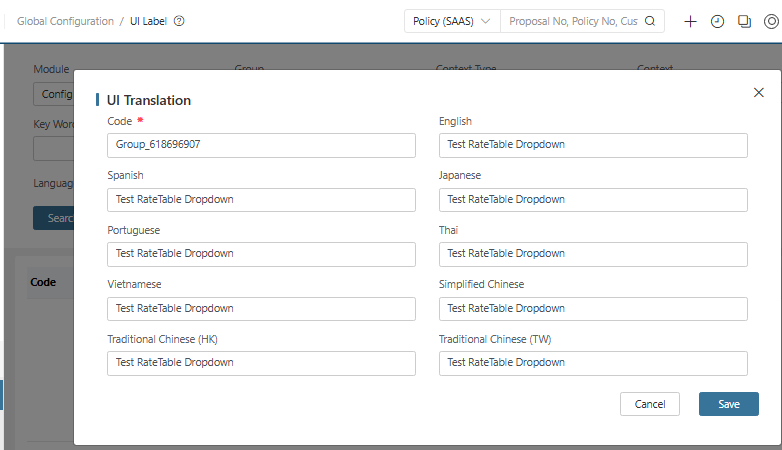Close the UI Translation dialog
Image resolution: width=782 pixels, height=450 pixels.
[x=758, y=93]
